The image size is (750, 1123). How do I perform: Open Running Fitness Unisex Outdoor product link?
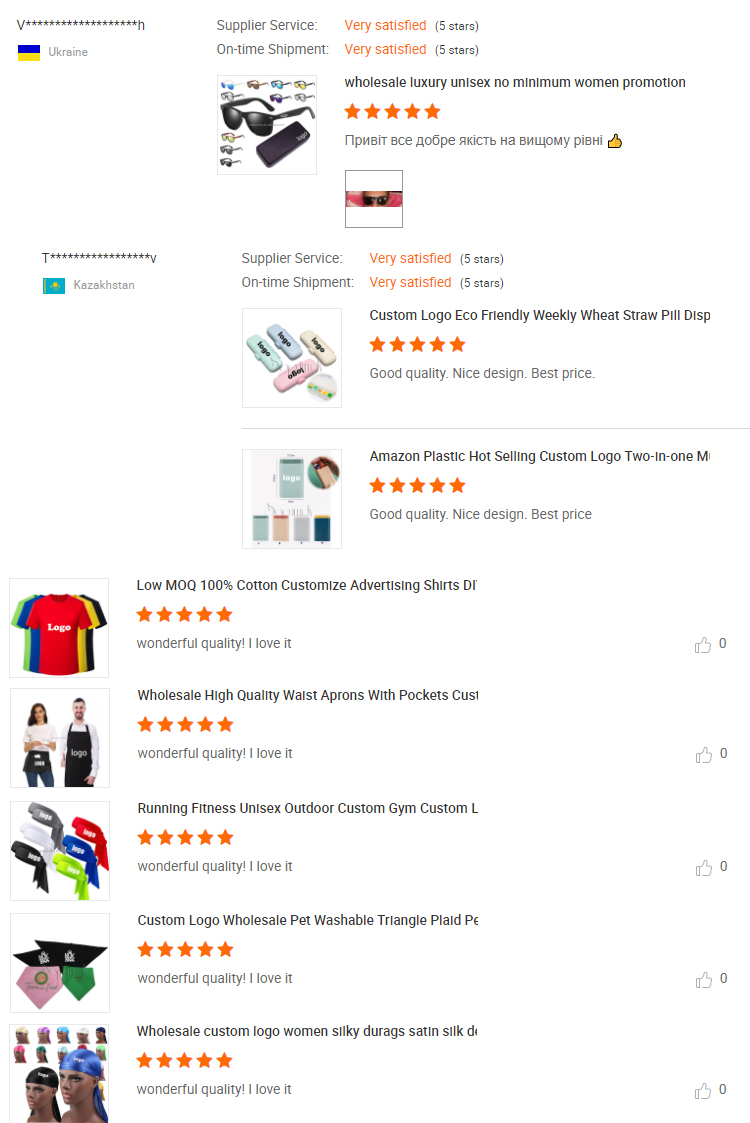(307, 808)
